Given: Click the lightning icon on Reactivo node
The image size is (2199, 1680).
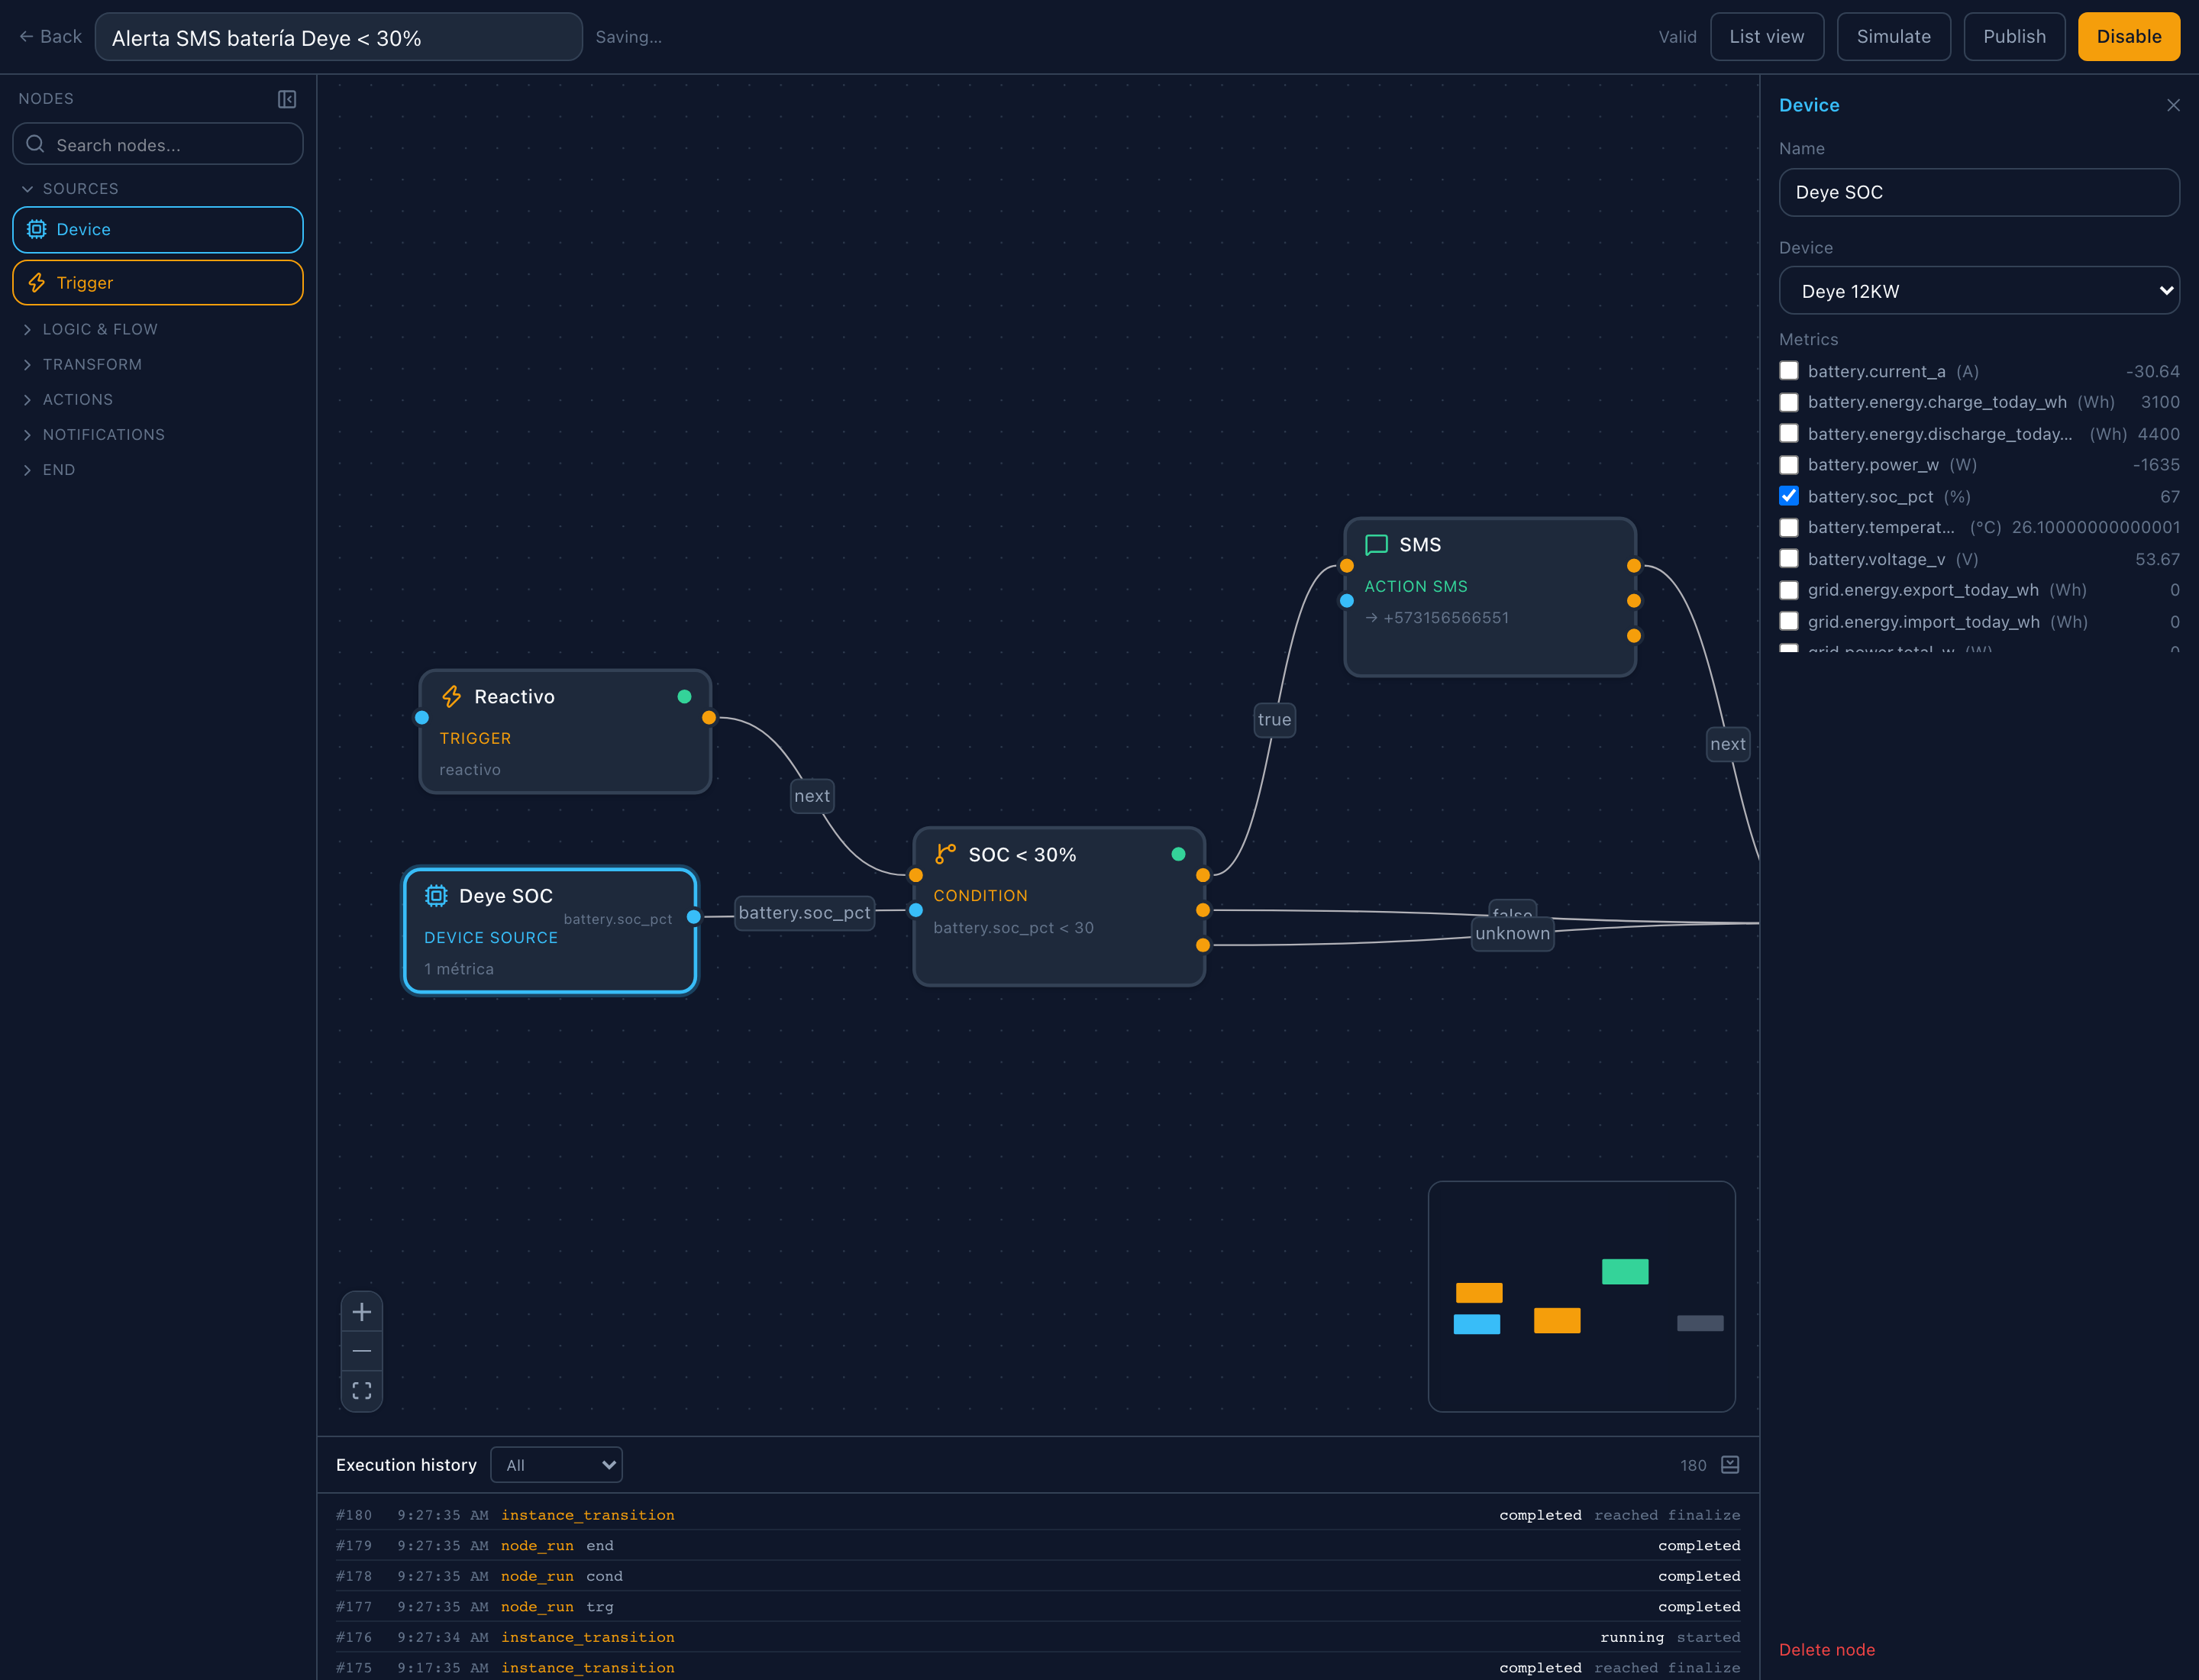Looking at the screenshot, I should (452, 696).
